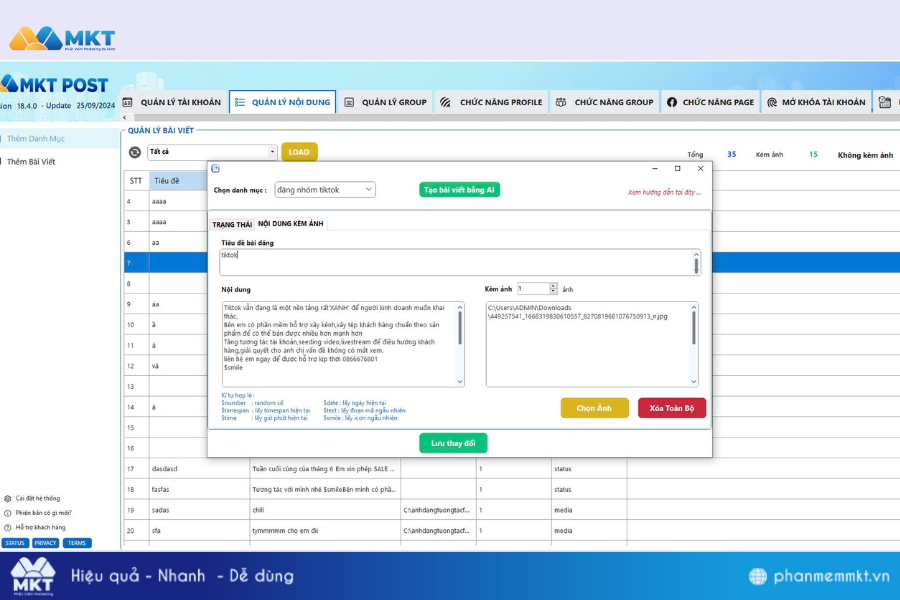
Task: Open Phiên bản có gì mới
Action: (43, 513)
